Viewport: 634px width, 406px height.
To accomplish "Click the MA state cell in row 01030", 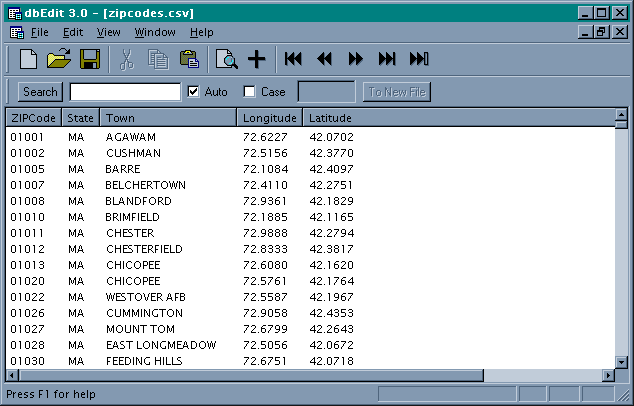I will point(76,361).
